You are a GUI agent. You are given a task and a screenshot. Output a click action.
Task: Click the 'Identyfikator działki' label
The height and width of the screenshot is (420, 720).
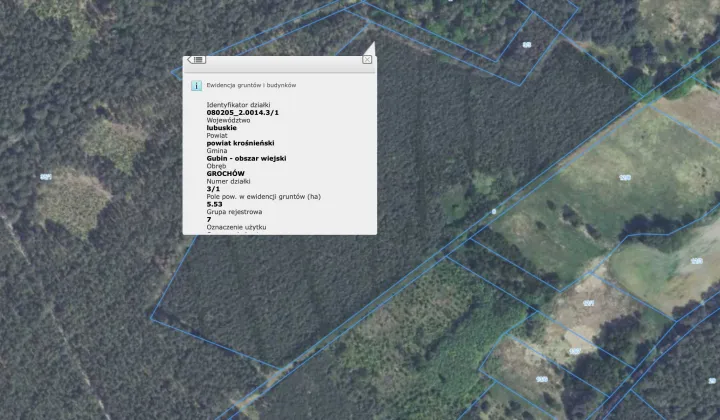click(x=238, y=105)
